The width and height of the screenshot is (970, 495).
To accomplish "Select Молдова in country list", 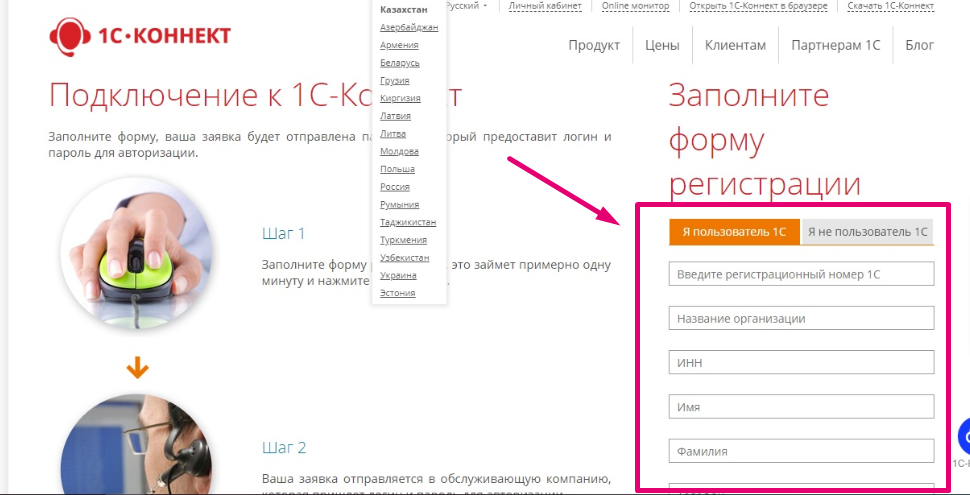I will [399, 151].
